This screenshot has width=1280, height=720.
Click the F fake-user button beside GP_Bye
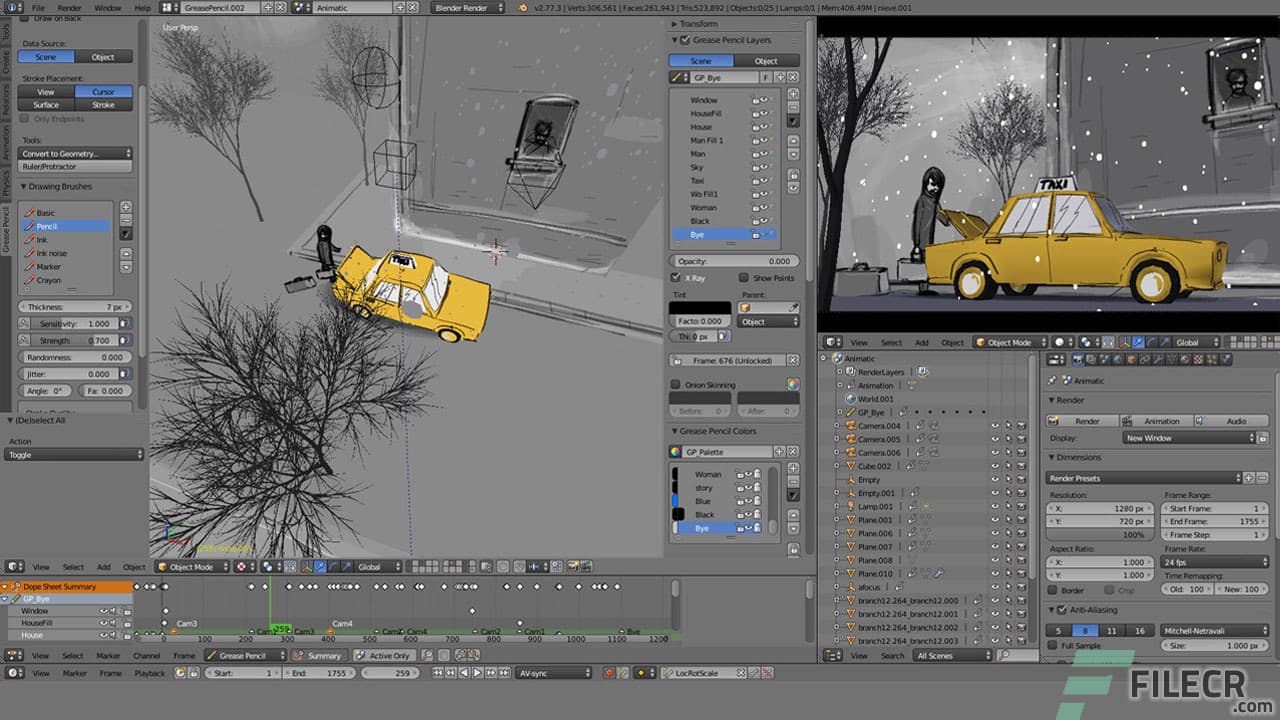[766, 77]
